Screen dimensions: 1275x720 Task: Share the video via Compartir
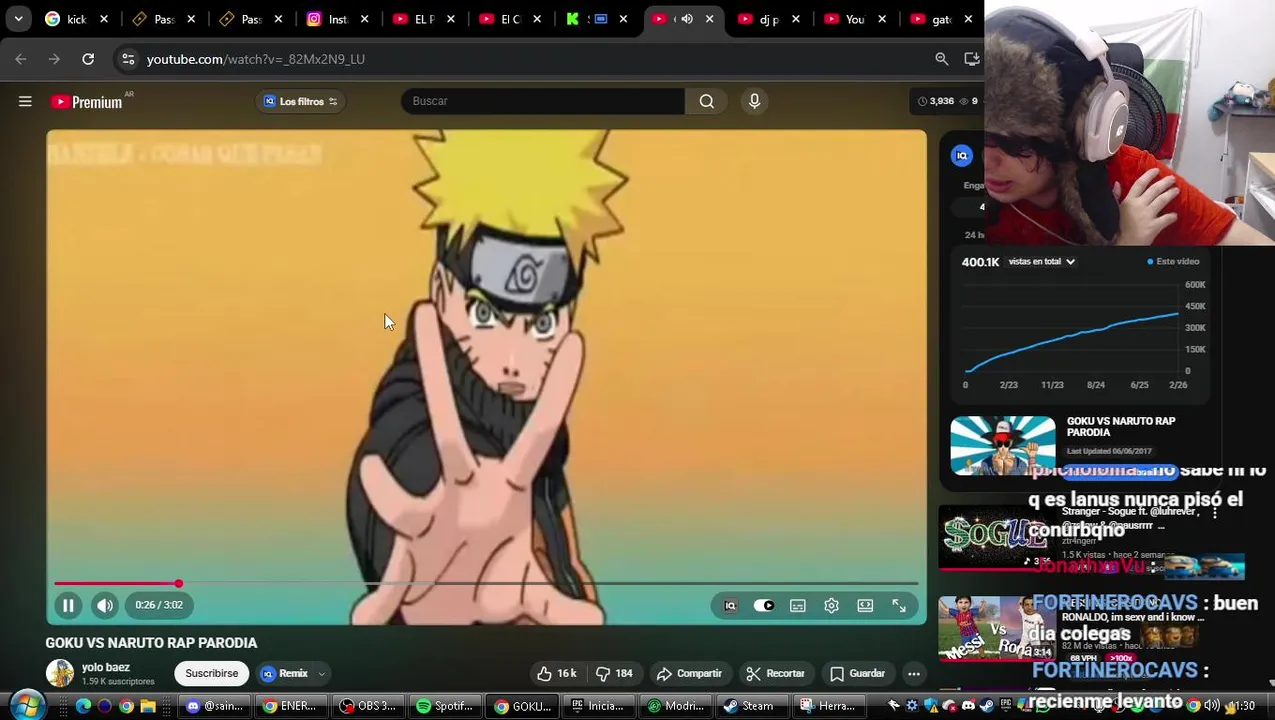click(689, 673)
